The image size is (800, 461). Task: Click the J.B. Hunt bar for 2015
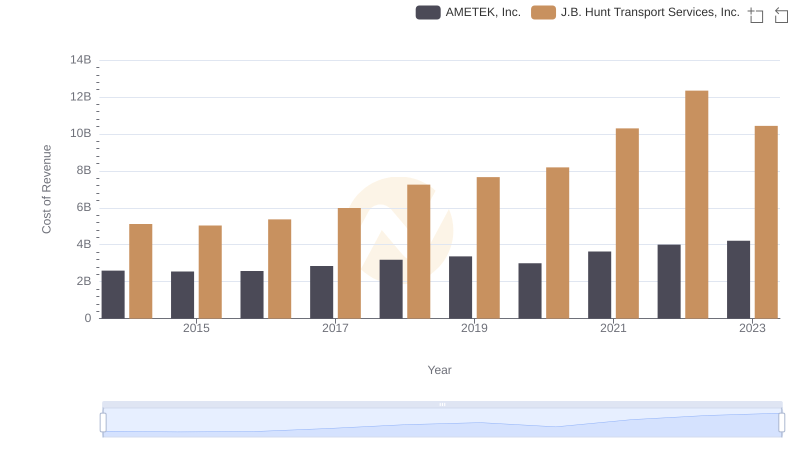(210, 272)
